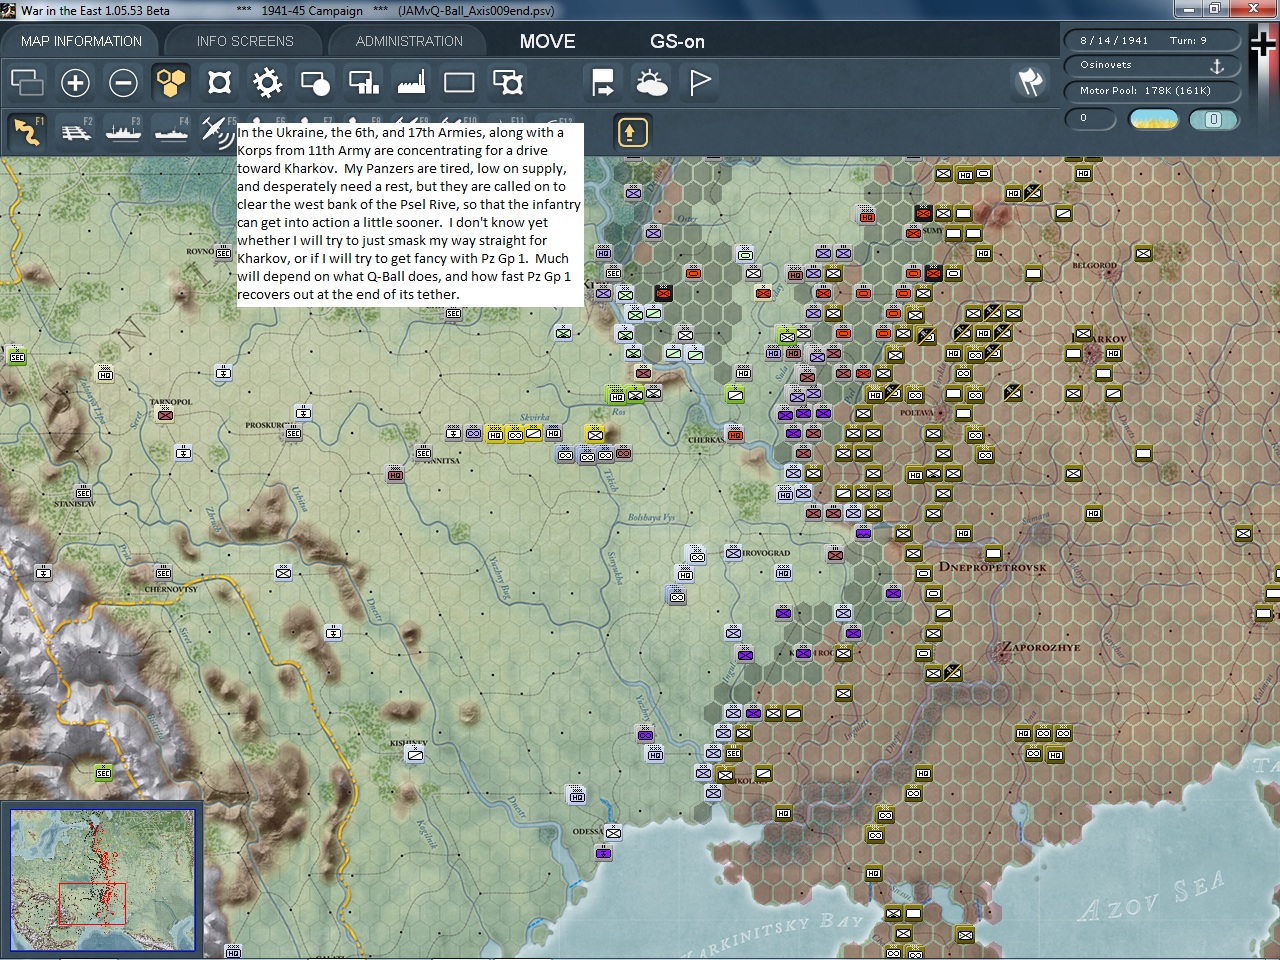The image size is (1280, 960).
Task: Click the sun and cloud weather icon
Action: 652,82
